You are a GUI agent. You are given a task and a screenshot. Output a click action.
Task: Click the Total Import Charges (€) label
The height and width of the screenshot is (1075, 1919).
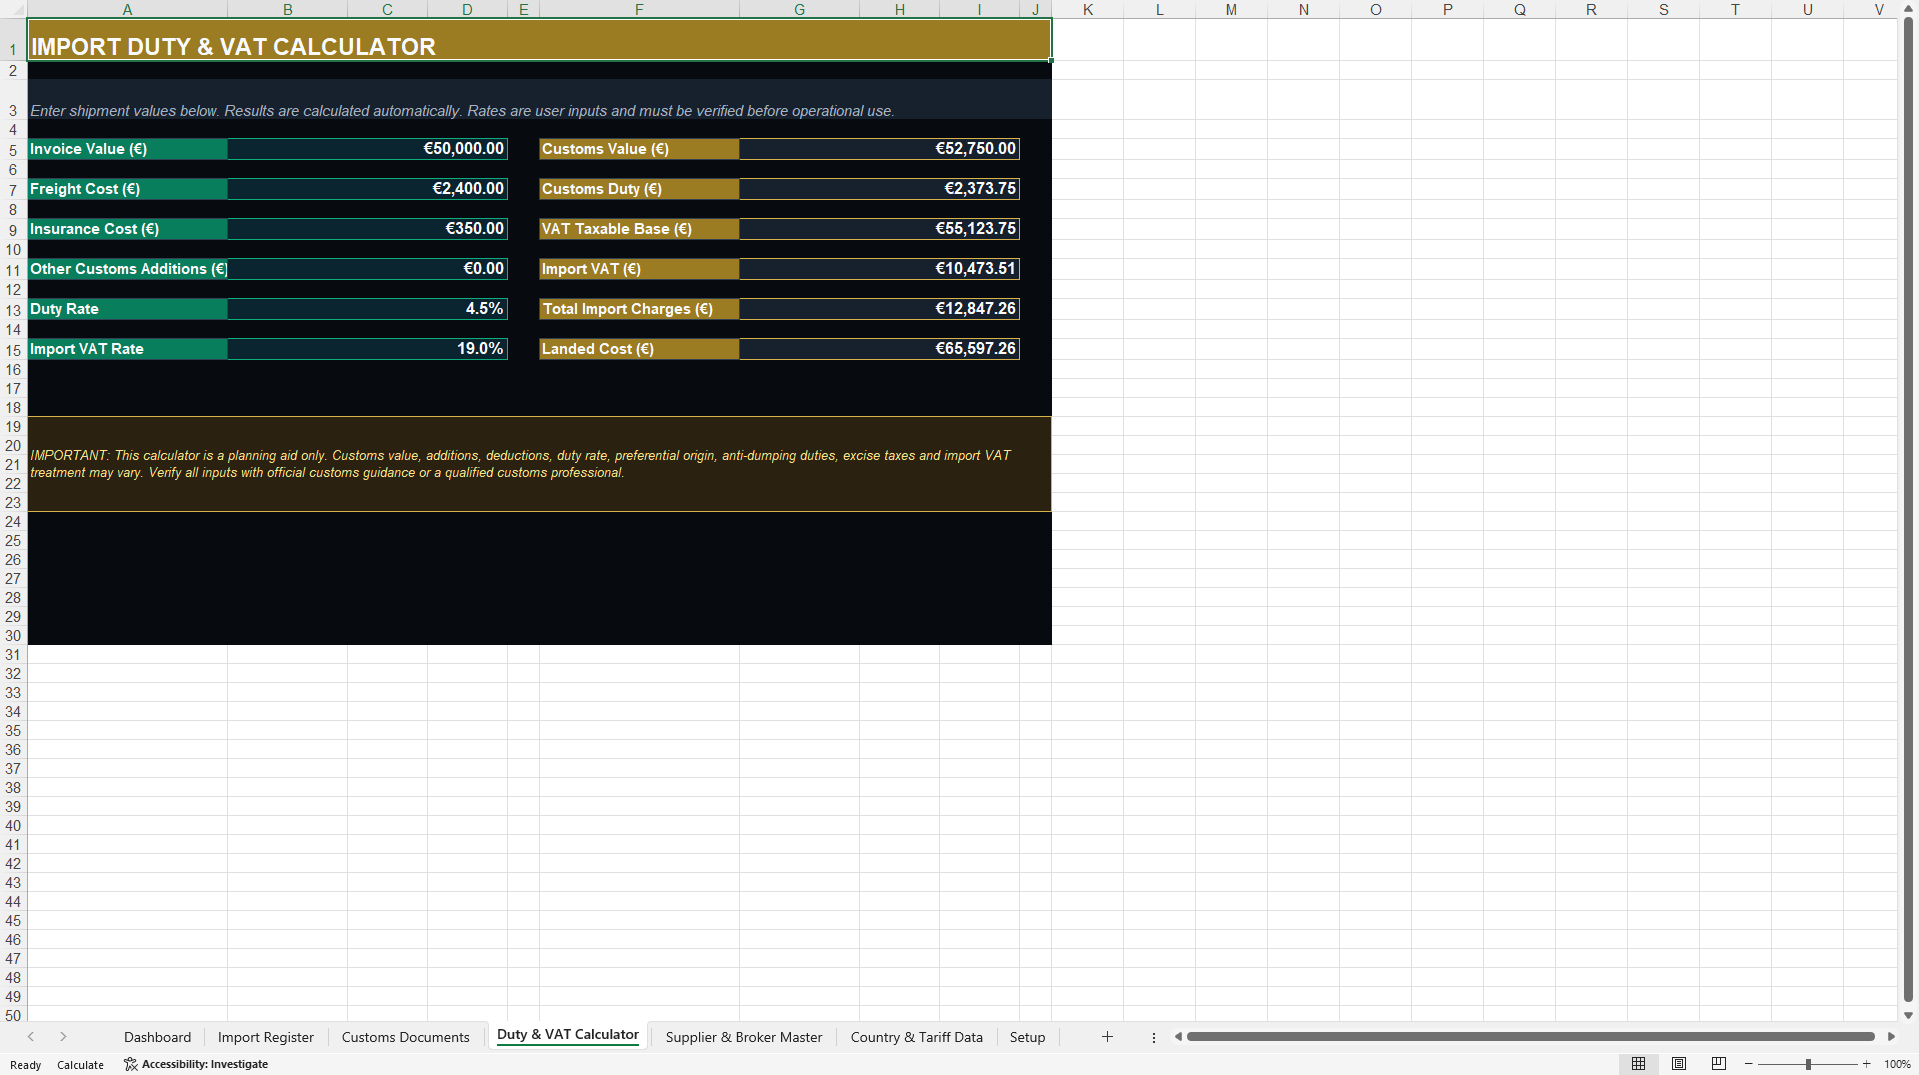(x=639, y=309)
